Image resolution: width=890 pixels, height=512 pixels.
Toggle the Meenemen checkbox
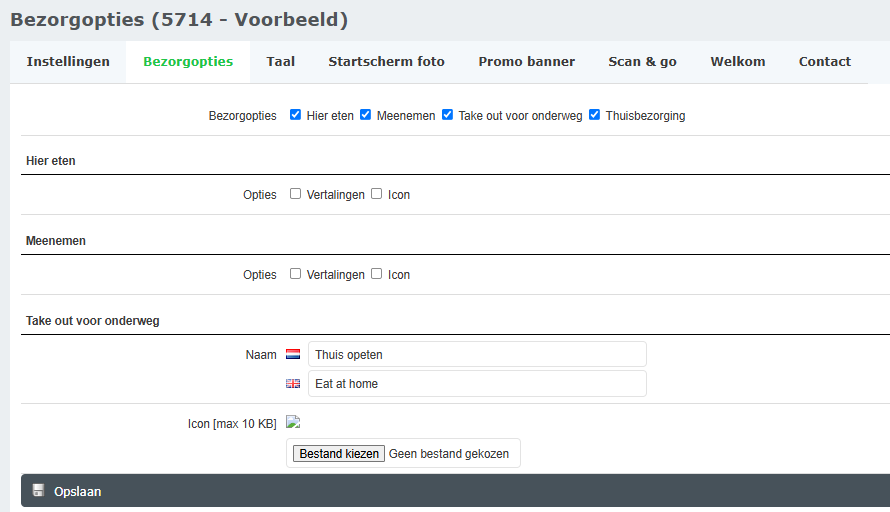click(x=366, y=115)
